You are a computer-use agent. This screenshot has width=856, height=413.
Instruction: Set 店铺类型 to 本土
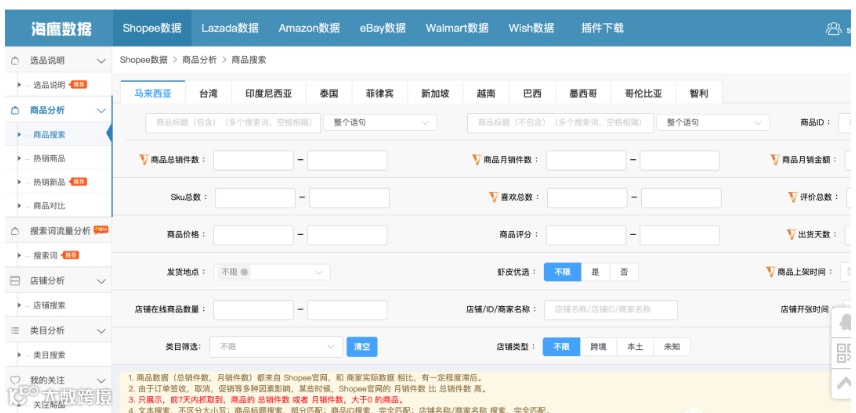point(635,346)
